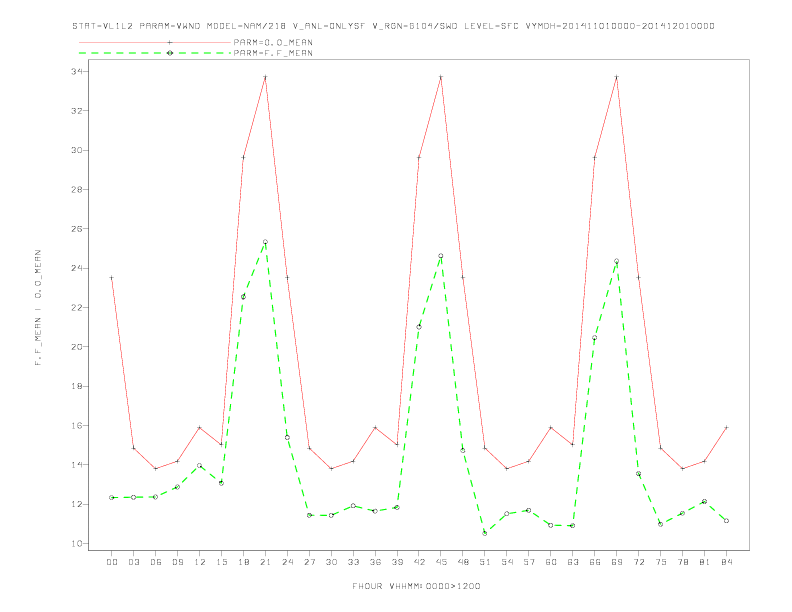Viewport: 792px width, 612px height.
Task: Click green circle data point at hour 45
Action: tap(441, 256)
